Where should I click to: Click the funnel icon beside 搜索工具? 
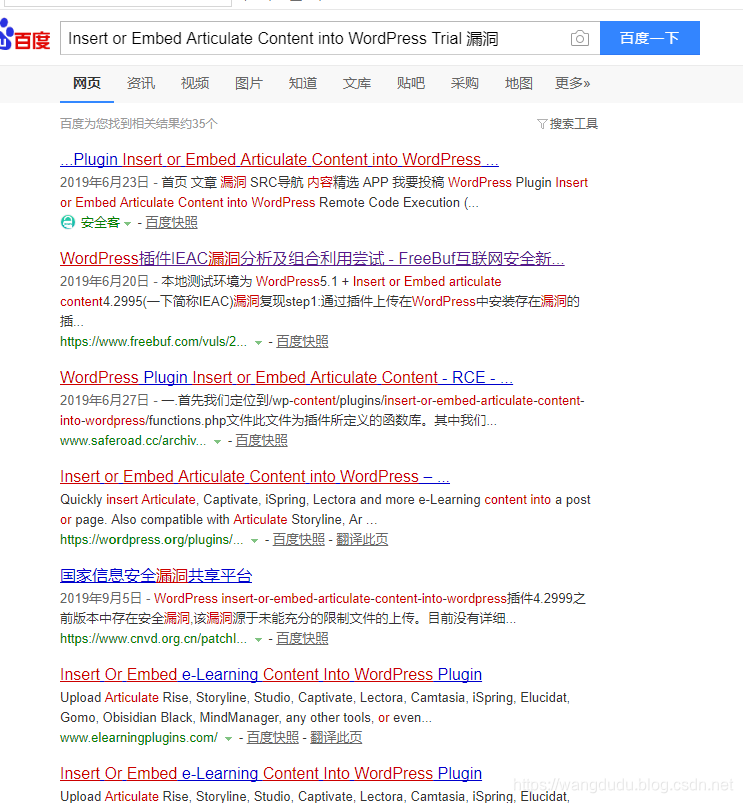[542, 124]
